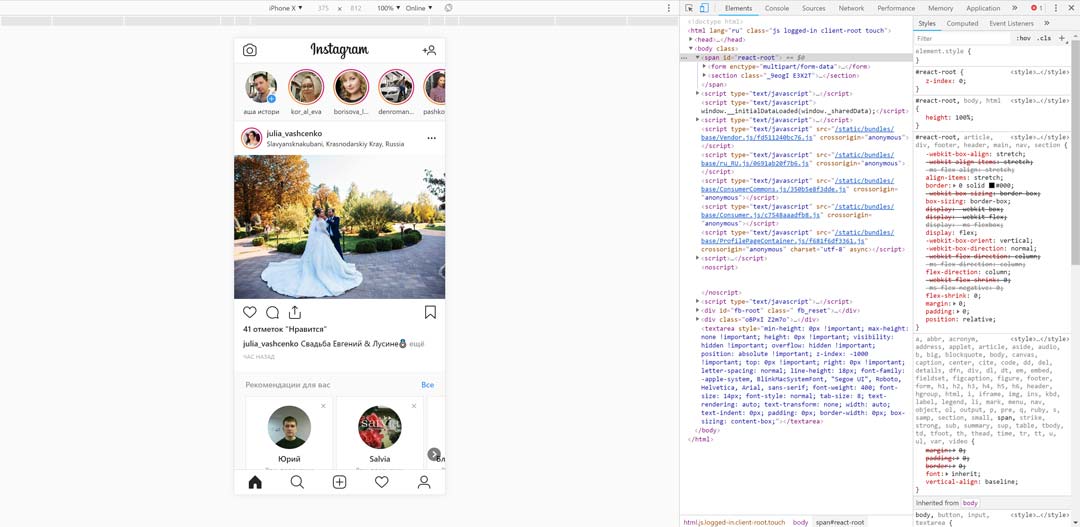1080x527 pixels.
Task: Open the wedding photo post image
Action: (340, 227)
